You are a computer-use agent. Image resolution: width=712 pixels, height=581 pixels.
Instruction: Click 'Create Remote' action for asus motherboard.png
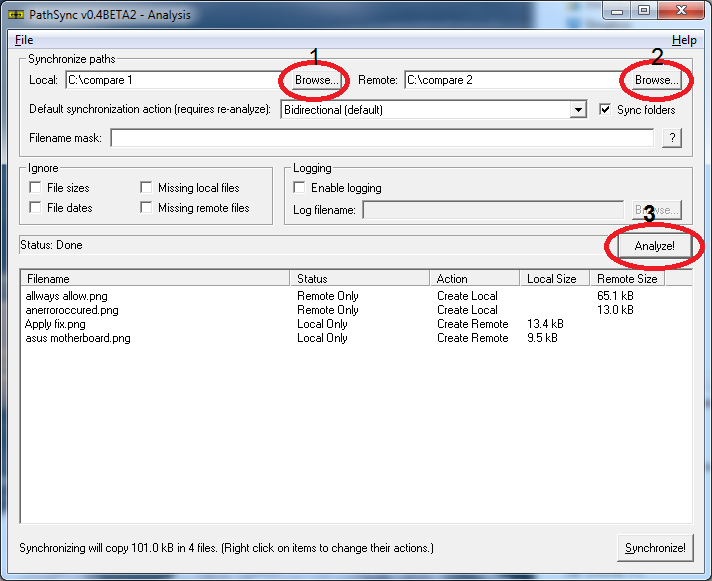(473, 338)
